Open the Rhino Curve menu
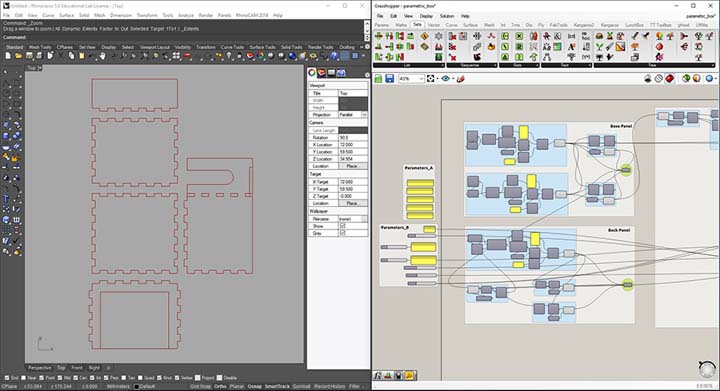This screenshot has height=391, width=720. click(x=48, y=15)
